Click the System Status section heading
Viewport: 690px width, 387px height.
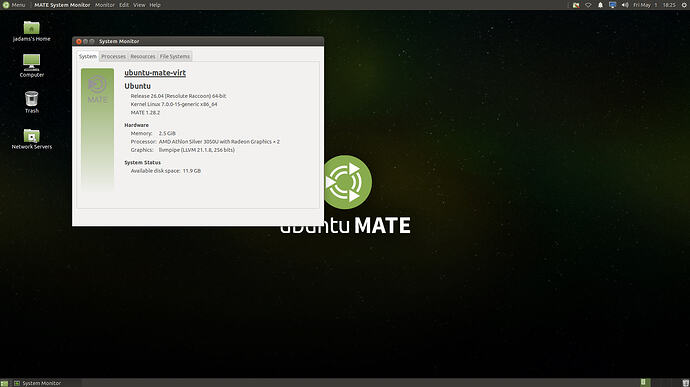[143, 162]
